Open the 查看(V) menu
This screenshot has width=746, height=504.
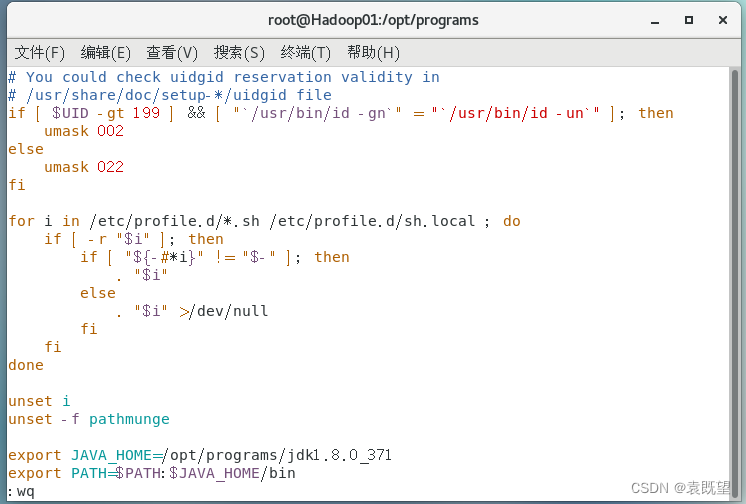point(172,52)
